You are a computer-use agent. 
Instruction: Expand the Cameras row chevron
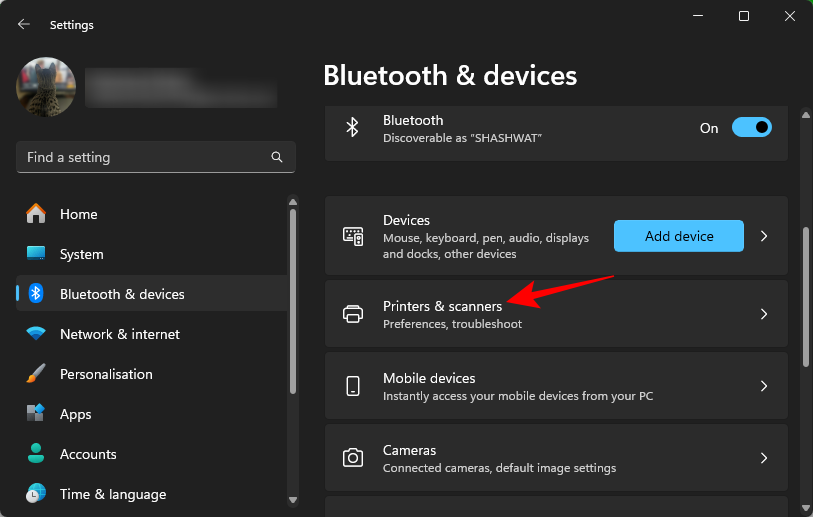pyautogui.click(x=764, y=458)
